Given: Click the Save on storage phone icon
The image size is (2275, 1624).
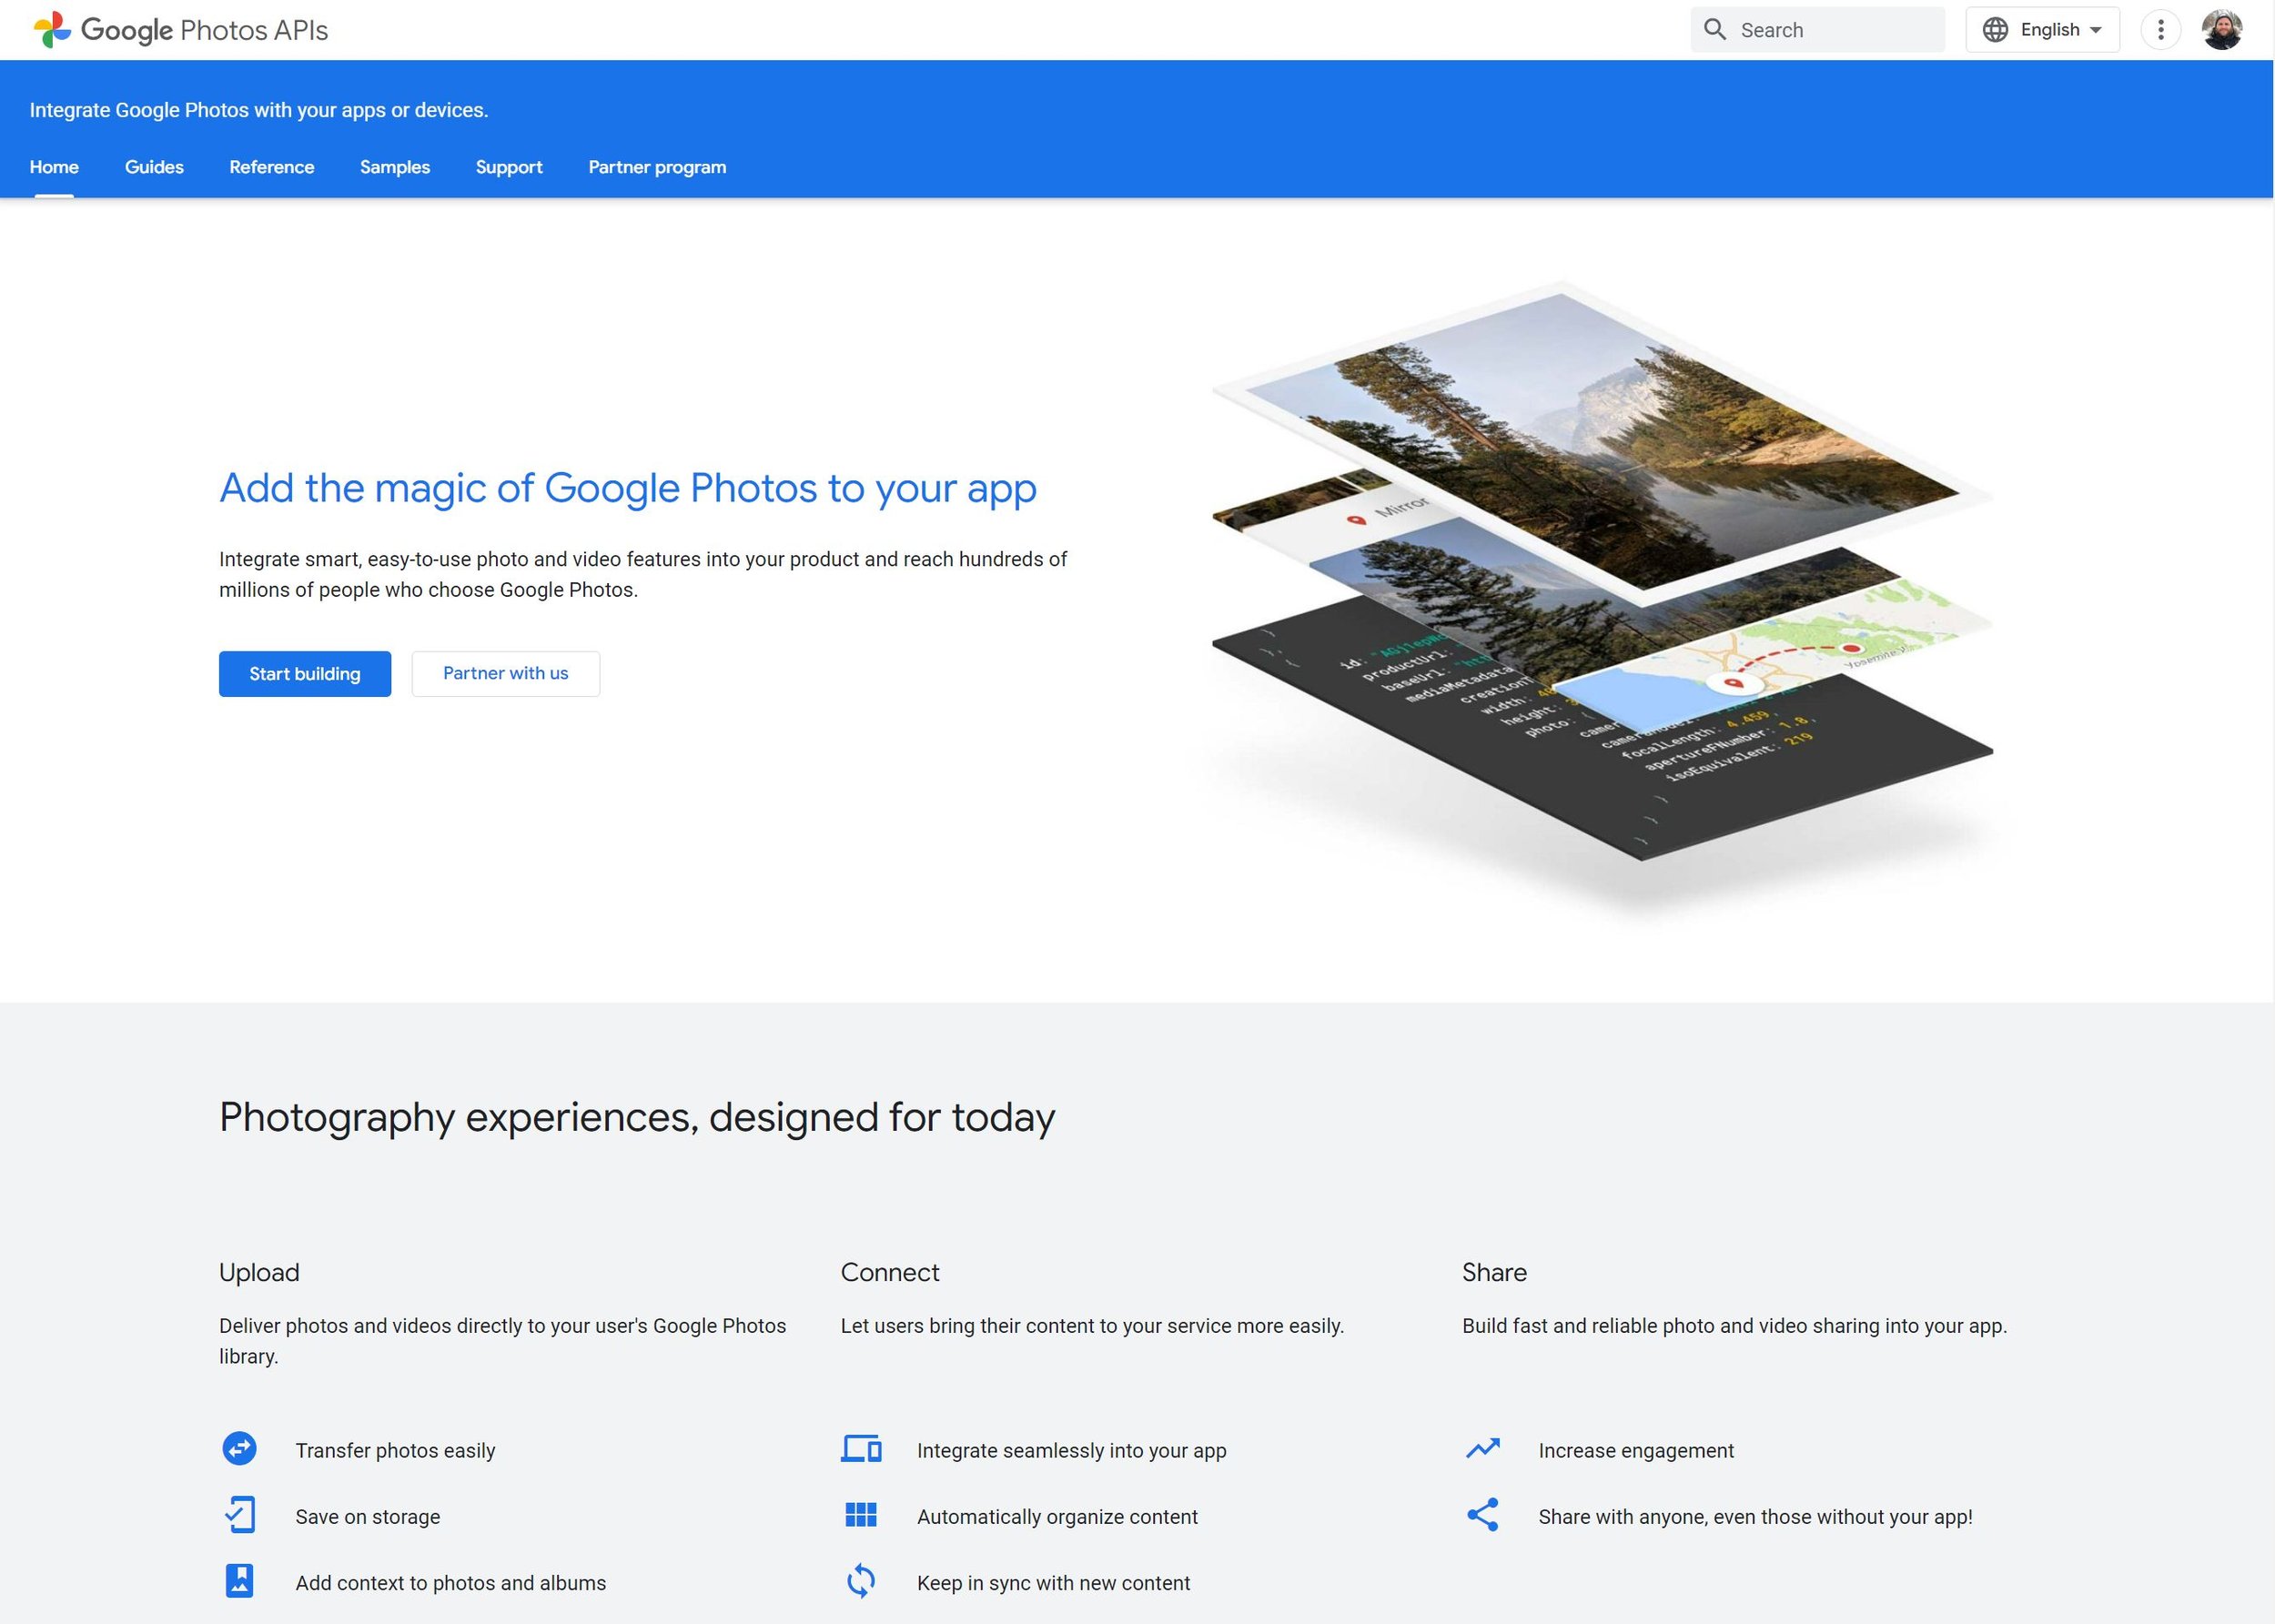Looking at the screenshot, I should click(x=240, y=1515).
